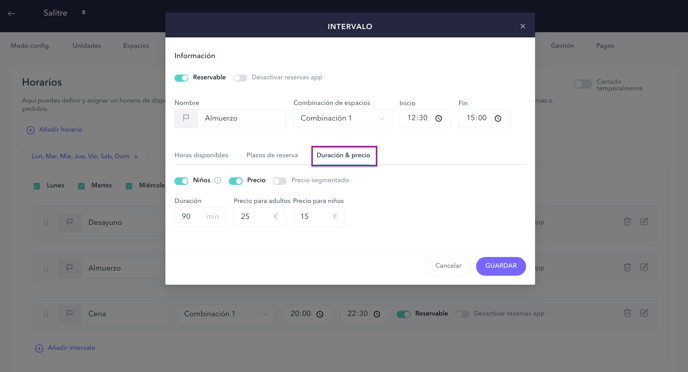Uncheck the Martes checkbox

(81, 186)
